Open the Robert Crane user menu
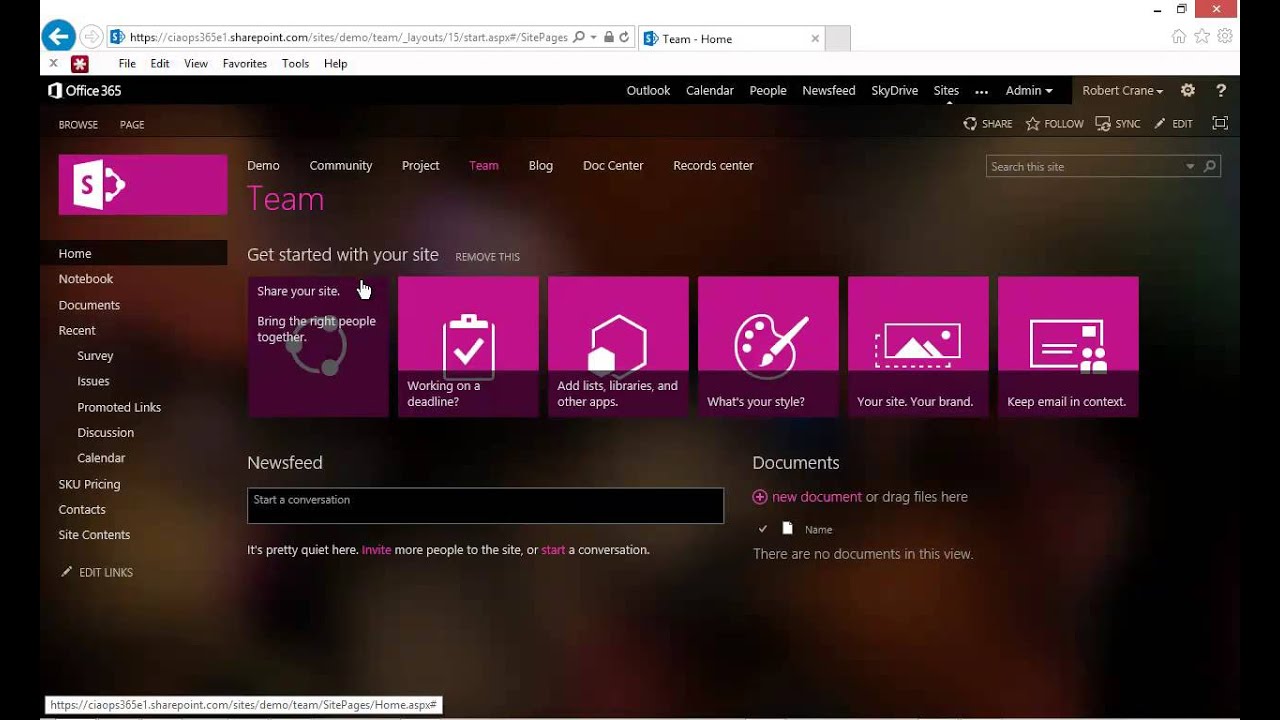Image resolution: width=1280 pixels, height=720 pixels. 1122,90
